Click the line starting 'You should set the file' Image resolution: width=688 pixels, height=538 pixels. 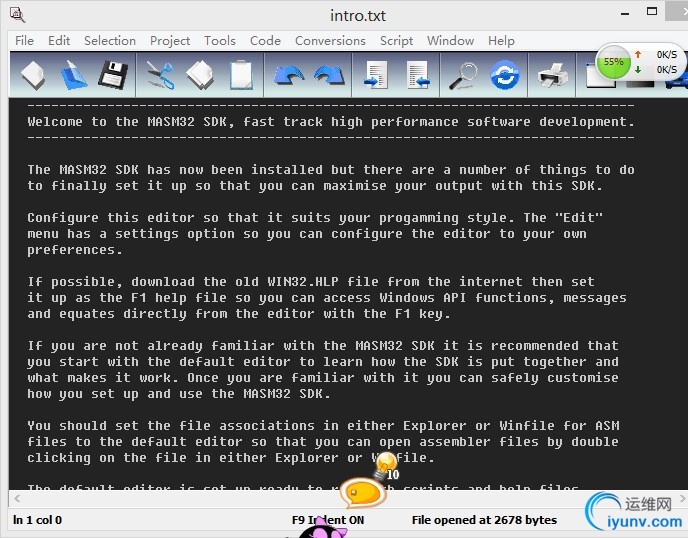click(323, 426)
